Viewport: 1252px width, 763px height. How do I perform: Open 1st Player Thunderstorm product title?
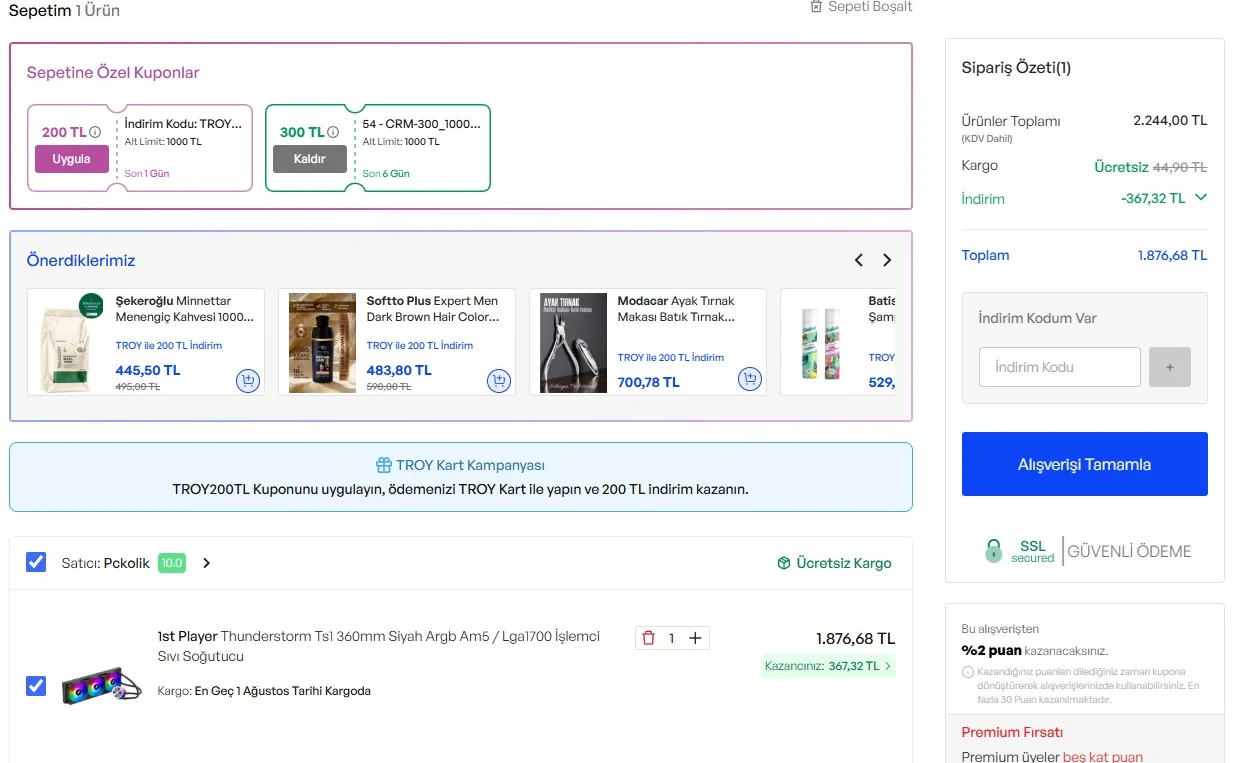379,646
